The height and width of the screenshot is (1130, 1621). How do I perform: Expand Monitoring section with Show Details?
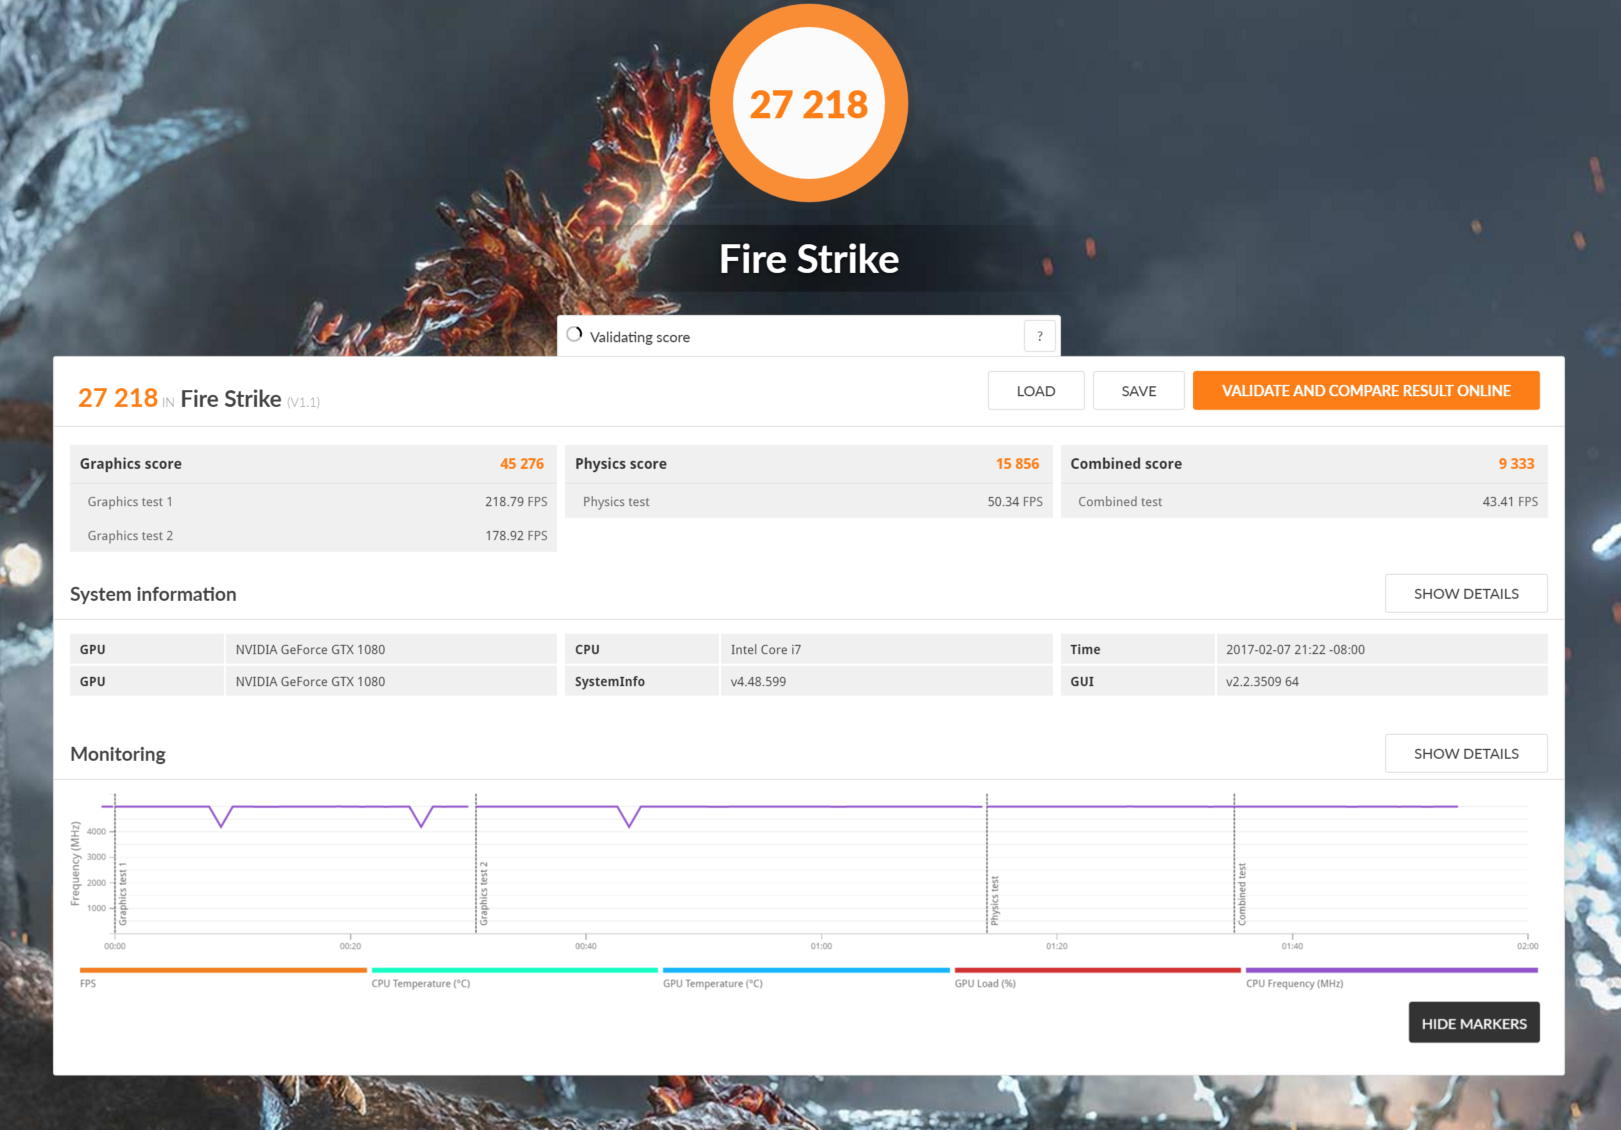[x=1465, y=753]
